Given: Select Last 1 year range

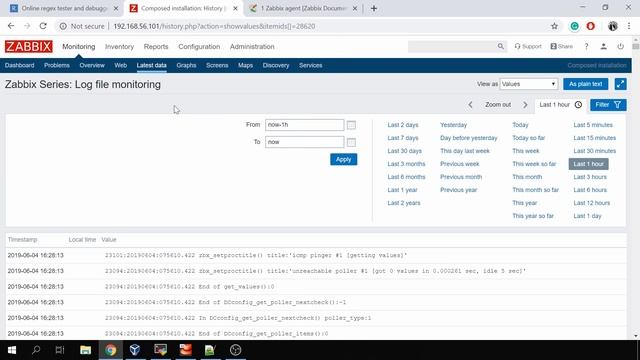Looking at the screenshot, I should pyautogui.click(x=402, y=190).
